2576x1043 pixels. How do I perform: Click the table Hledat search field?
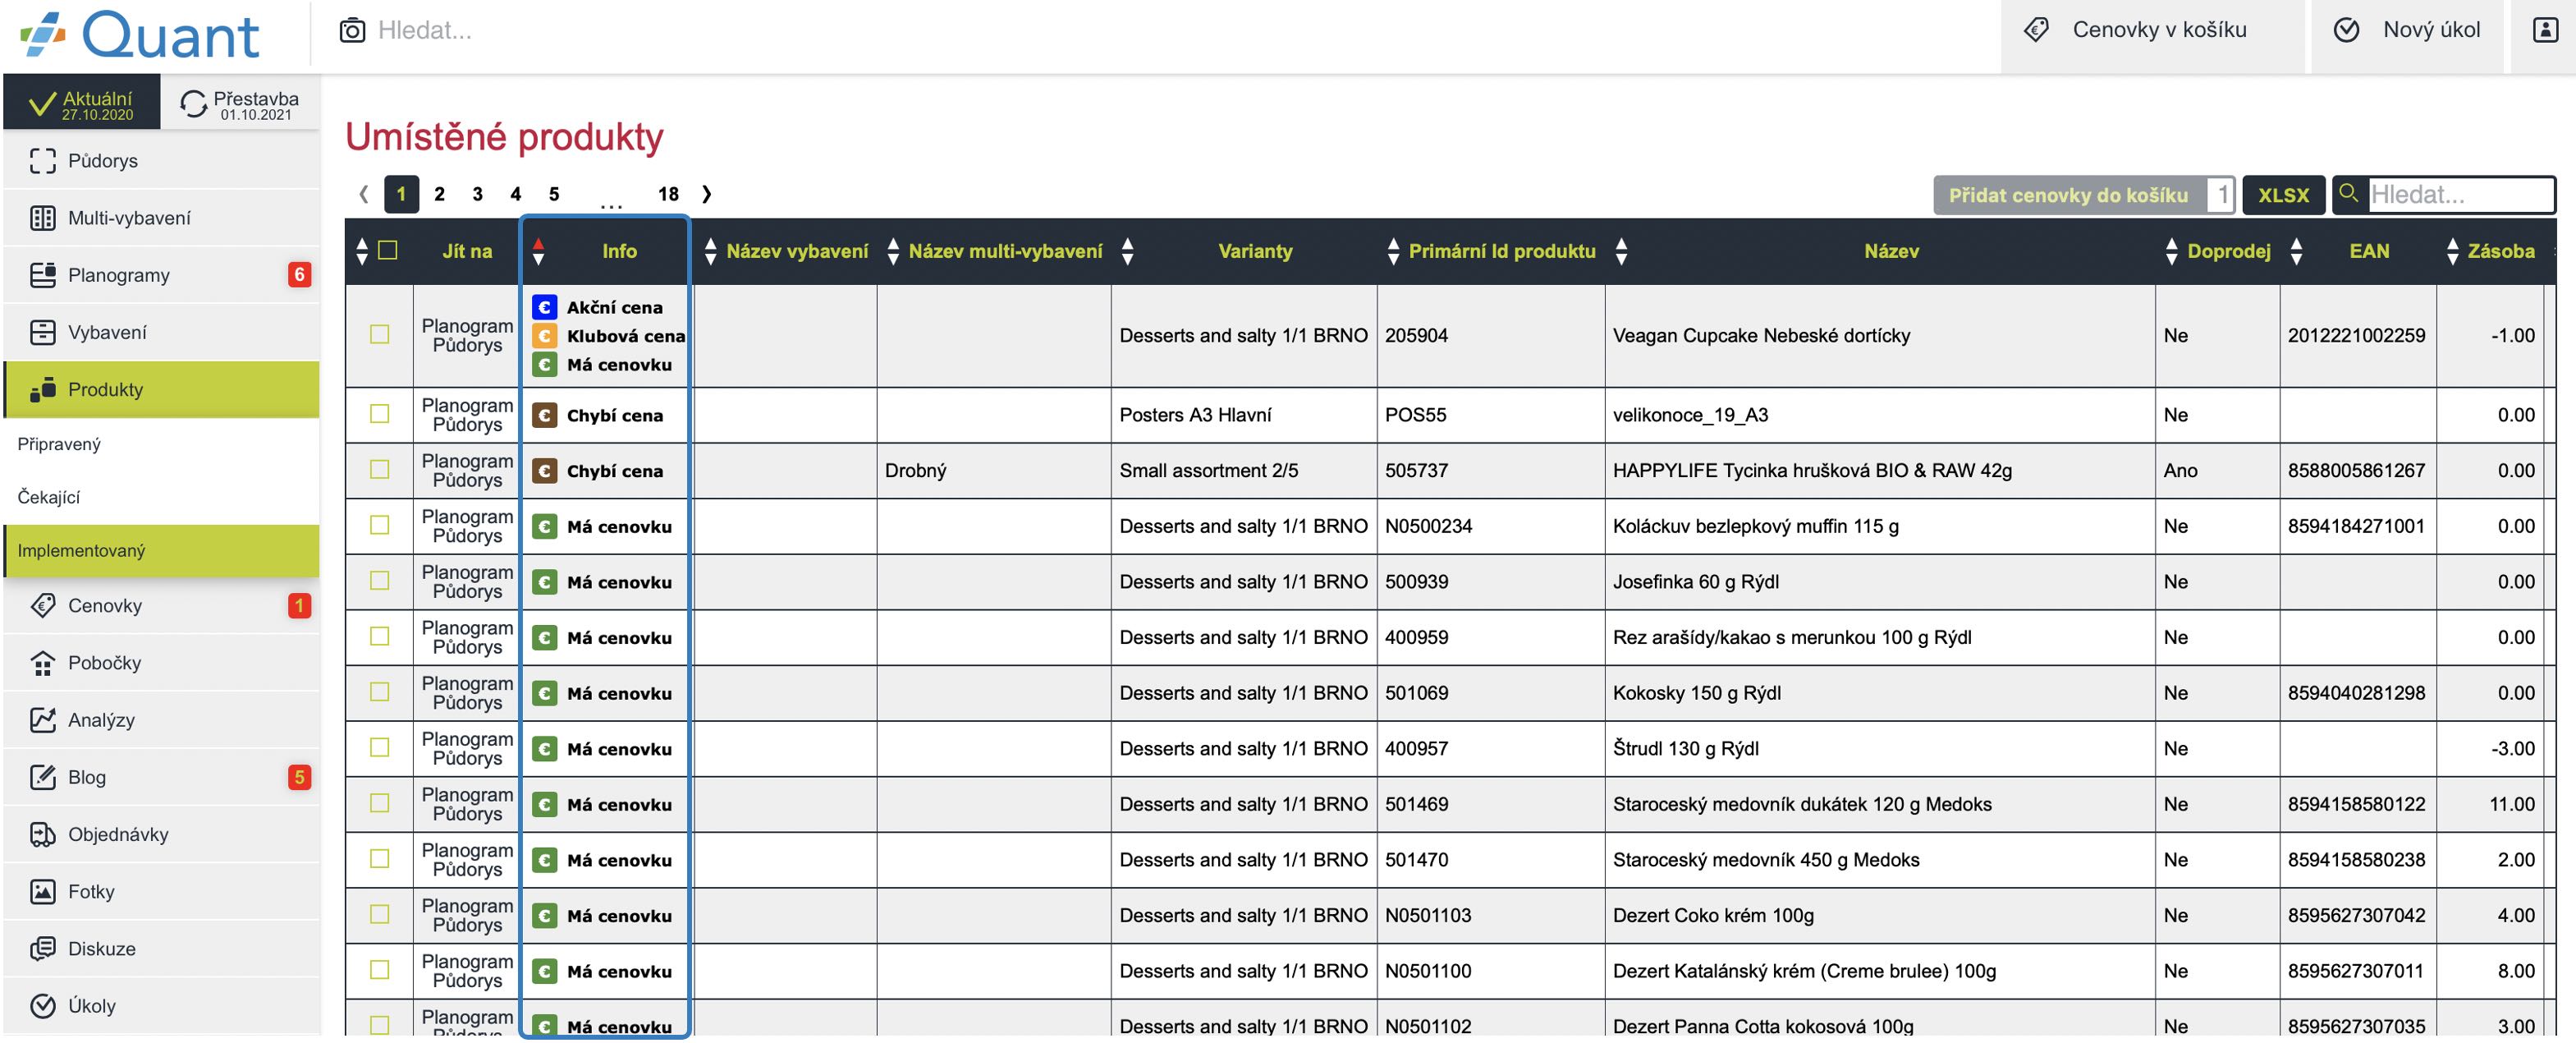click(2461, 194)
